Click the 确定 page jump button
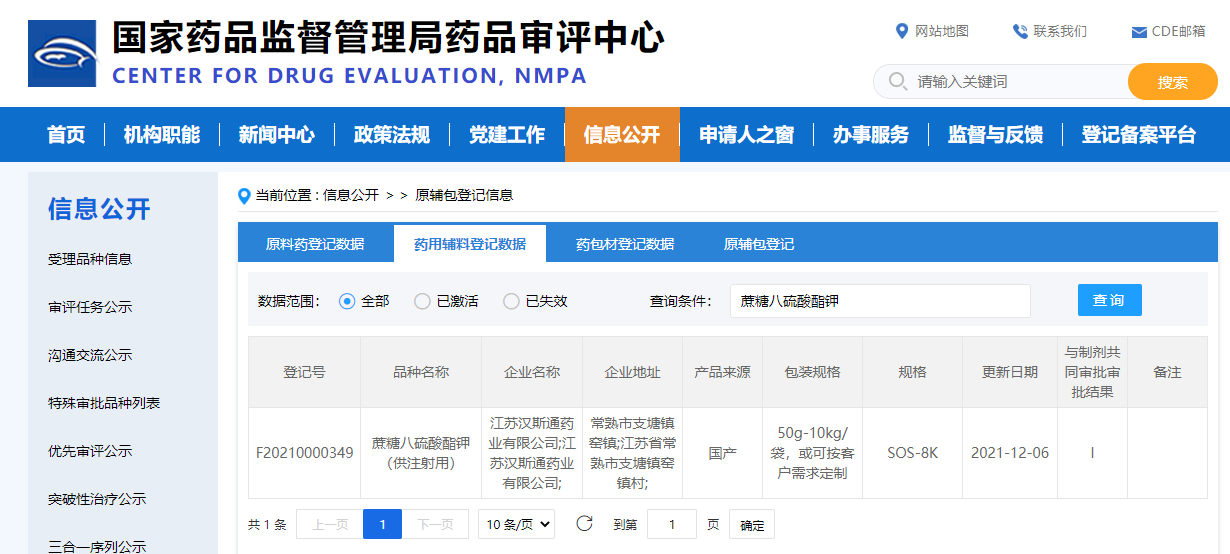Screen dimensions: 1230x554 tap(752, 524)
